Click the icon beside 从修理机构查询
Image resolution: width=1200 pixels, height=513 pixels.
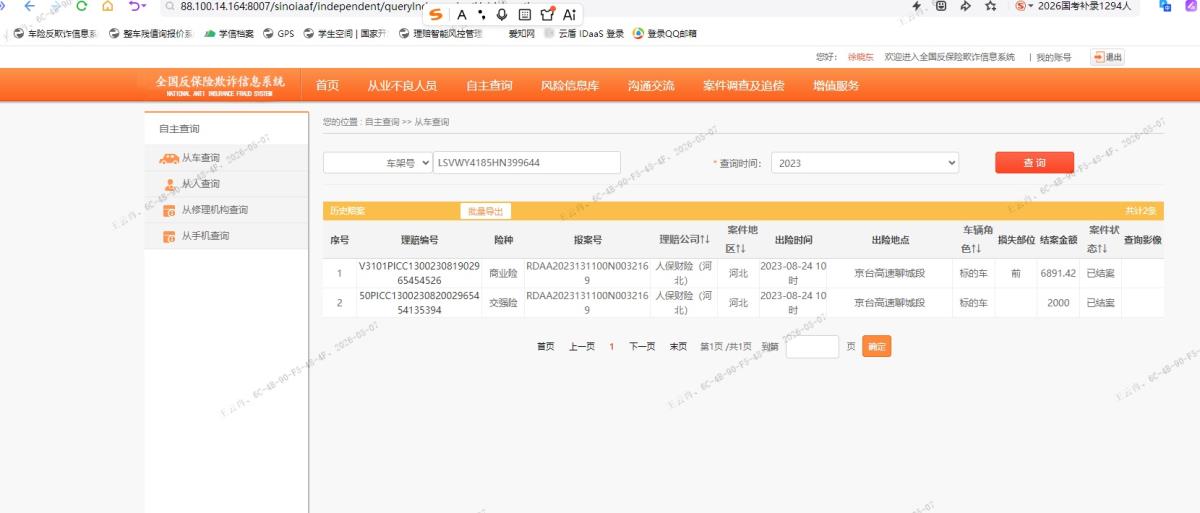(169, 210)
